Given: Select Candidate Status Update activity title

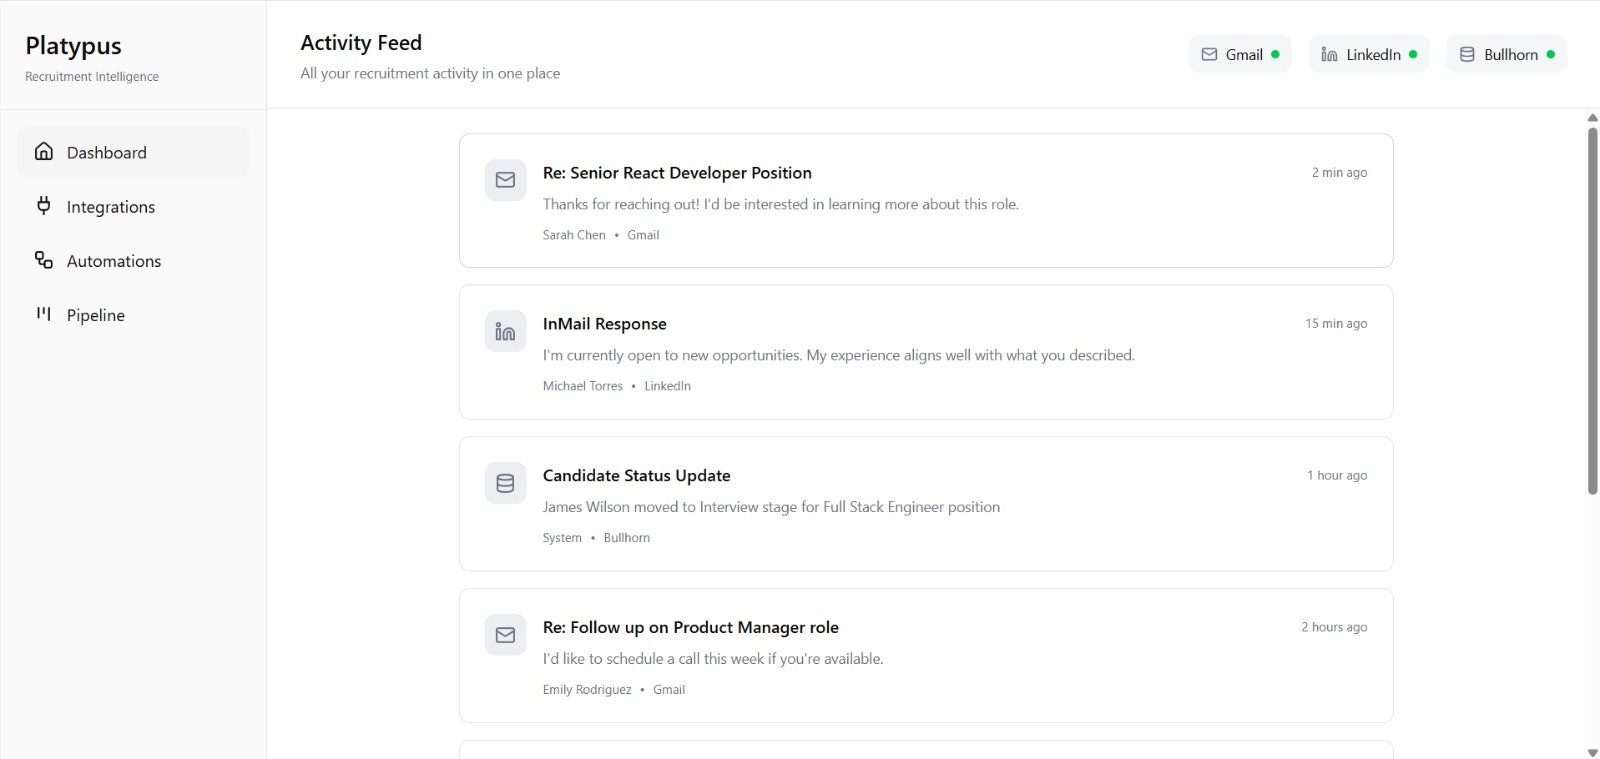Looking at the screenshot, I should point(636,476).
